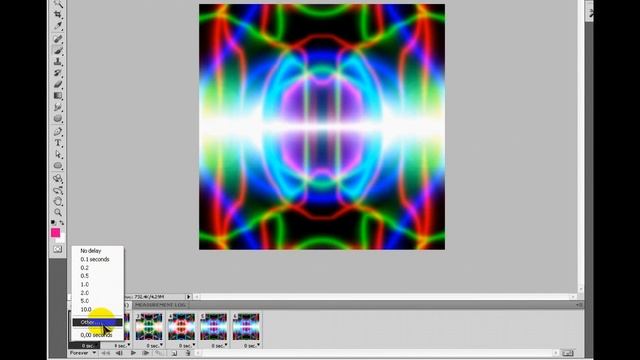Viewport: 640px width, 360px height.
Task: Select the Dodge tool
Action: coord(58,118)
